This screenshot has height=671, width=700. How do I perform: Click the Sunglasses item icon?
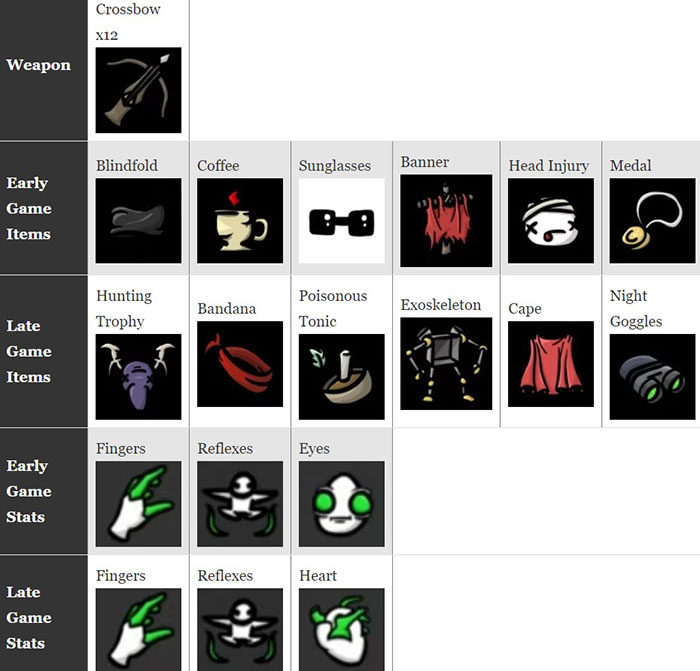(342, 221)
